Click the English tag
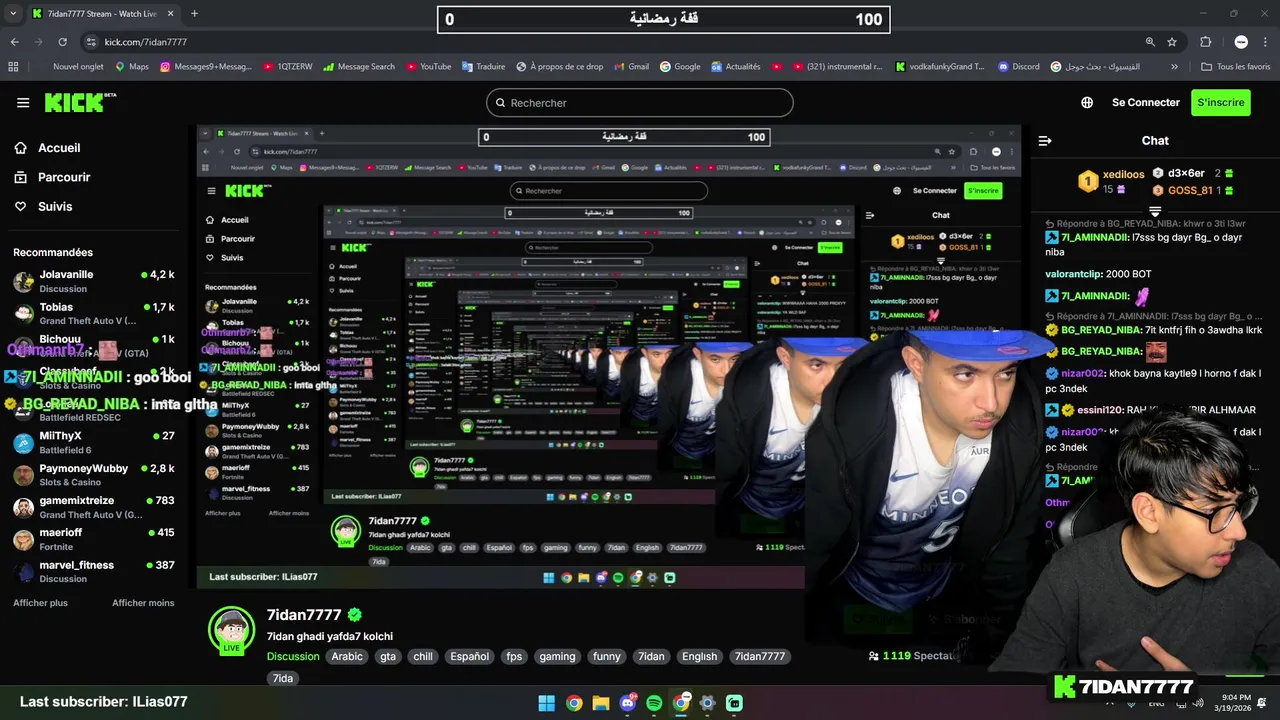Image resolution: width=1280 pixels, height=720 pixels. click(699, 657)
